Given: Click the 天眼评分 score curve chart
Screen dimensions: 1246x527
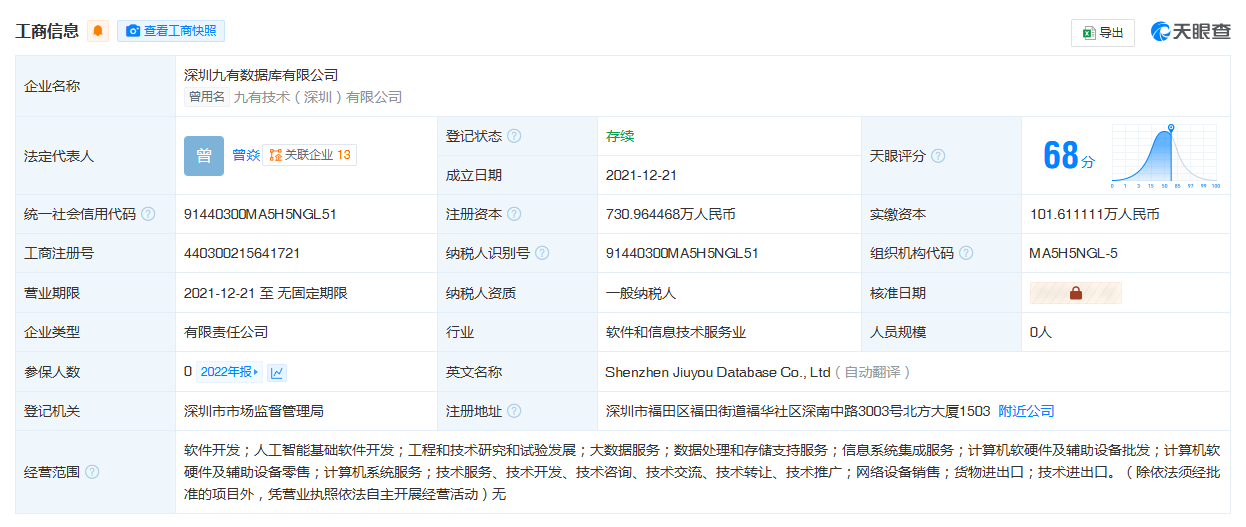Looking at the screenshot, I should 1165,157.
